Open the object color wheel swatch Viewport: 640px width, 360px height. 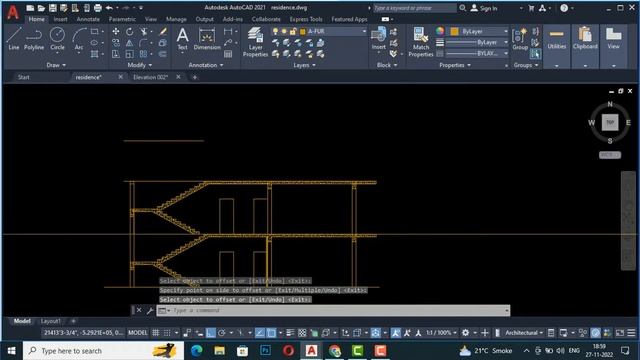point(440,31)
